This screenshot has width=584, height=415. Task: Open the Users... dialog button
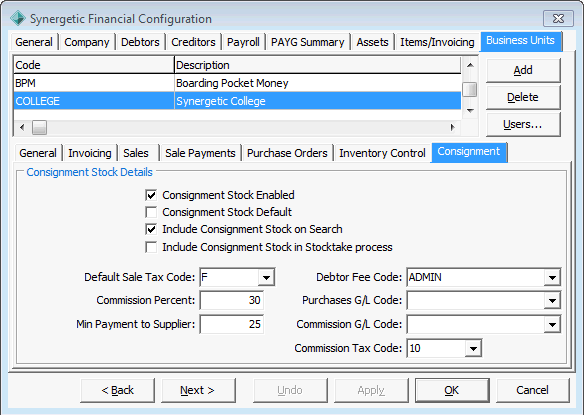(523, 124)
